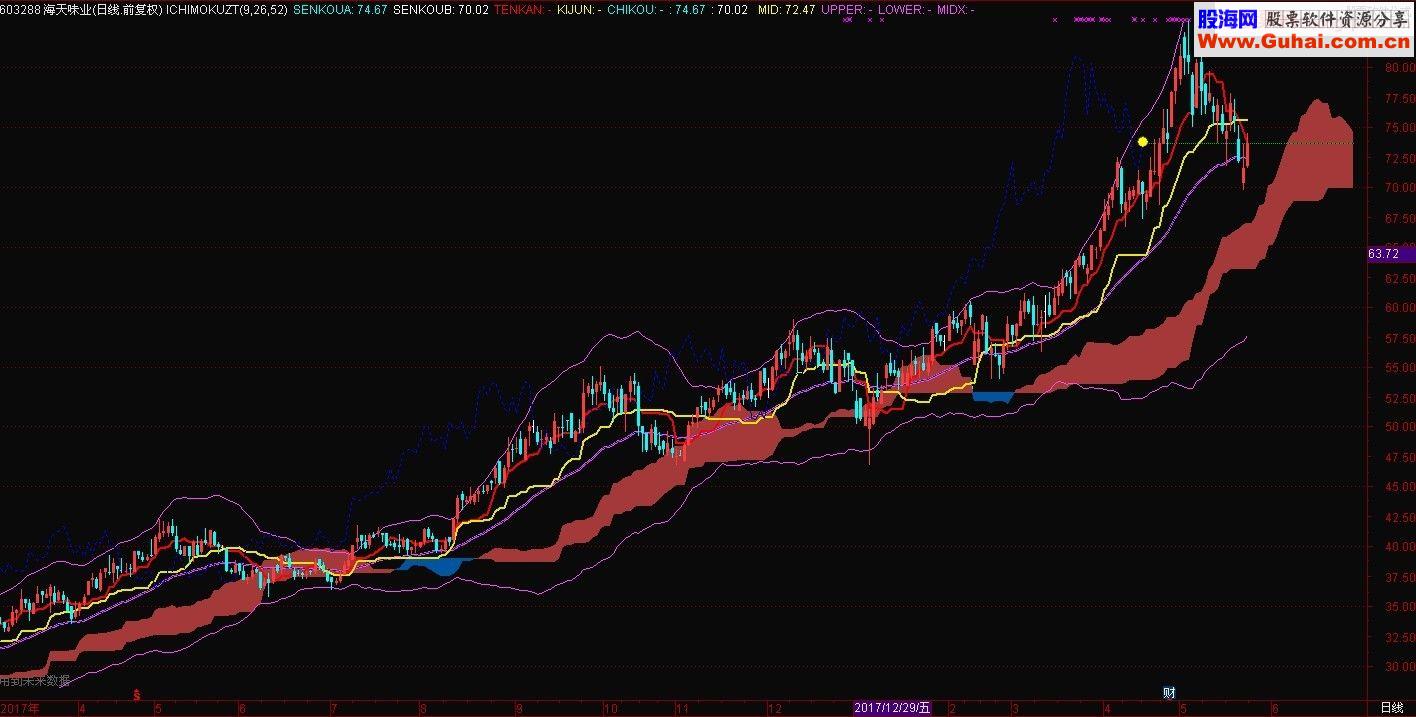Image resolution: width=1416 pixels, height=717 pixels.
Task: Click the KIJUN indicator label
Action: coord(578,9)
